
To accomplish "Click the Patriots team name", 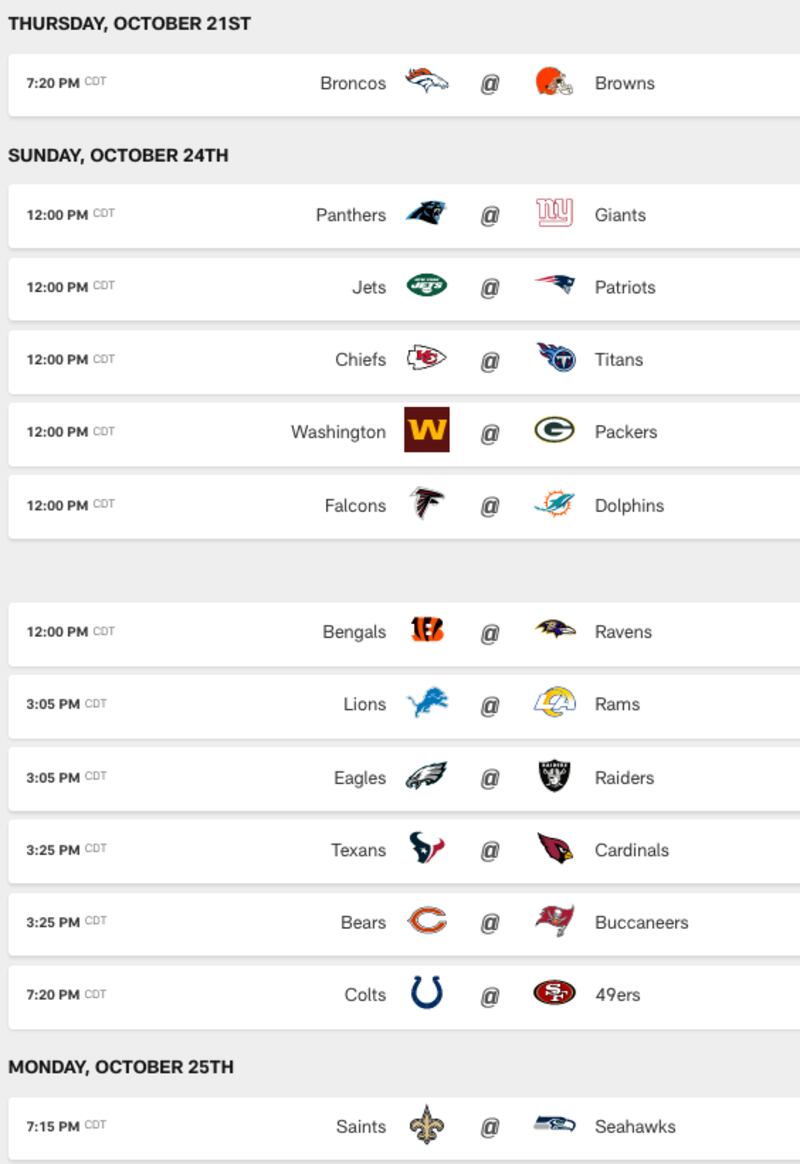I will pos(625,287).
